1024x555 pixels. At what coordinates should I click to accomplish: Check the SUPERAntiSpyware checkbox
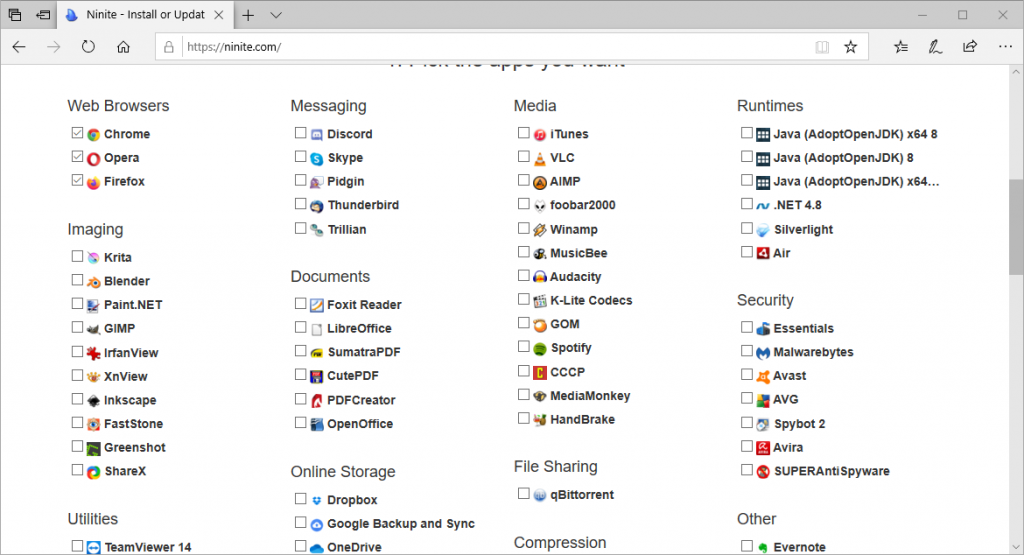(x=747, y=469)
